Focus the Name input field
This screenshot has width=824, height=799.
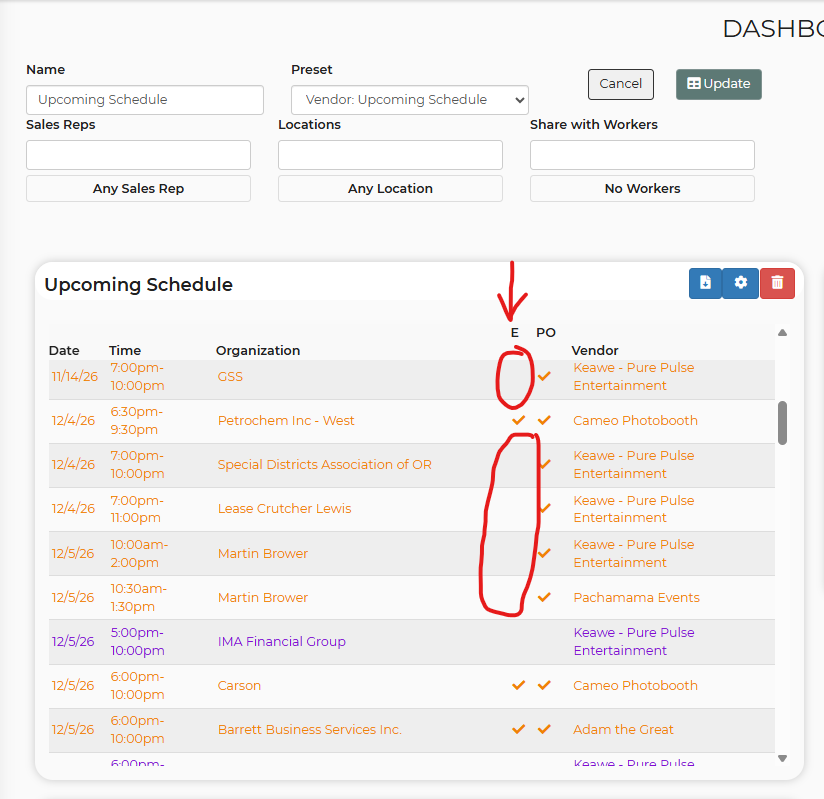(145, 100)
